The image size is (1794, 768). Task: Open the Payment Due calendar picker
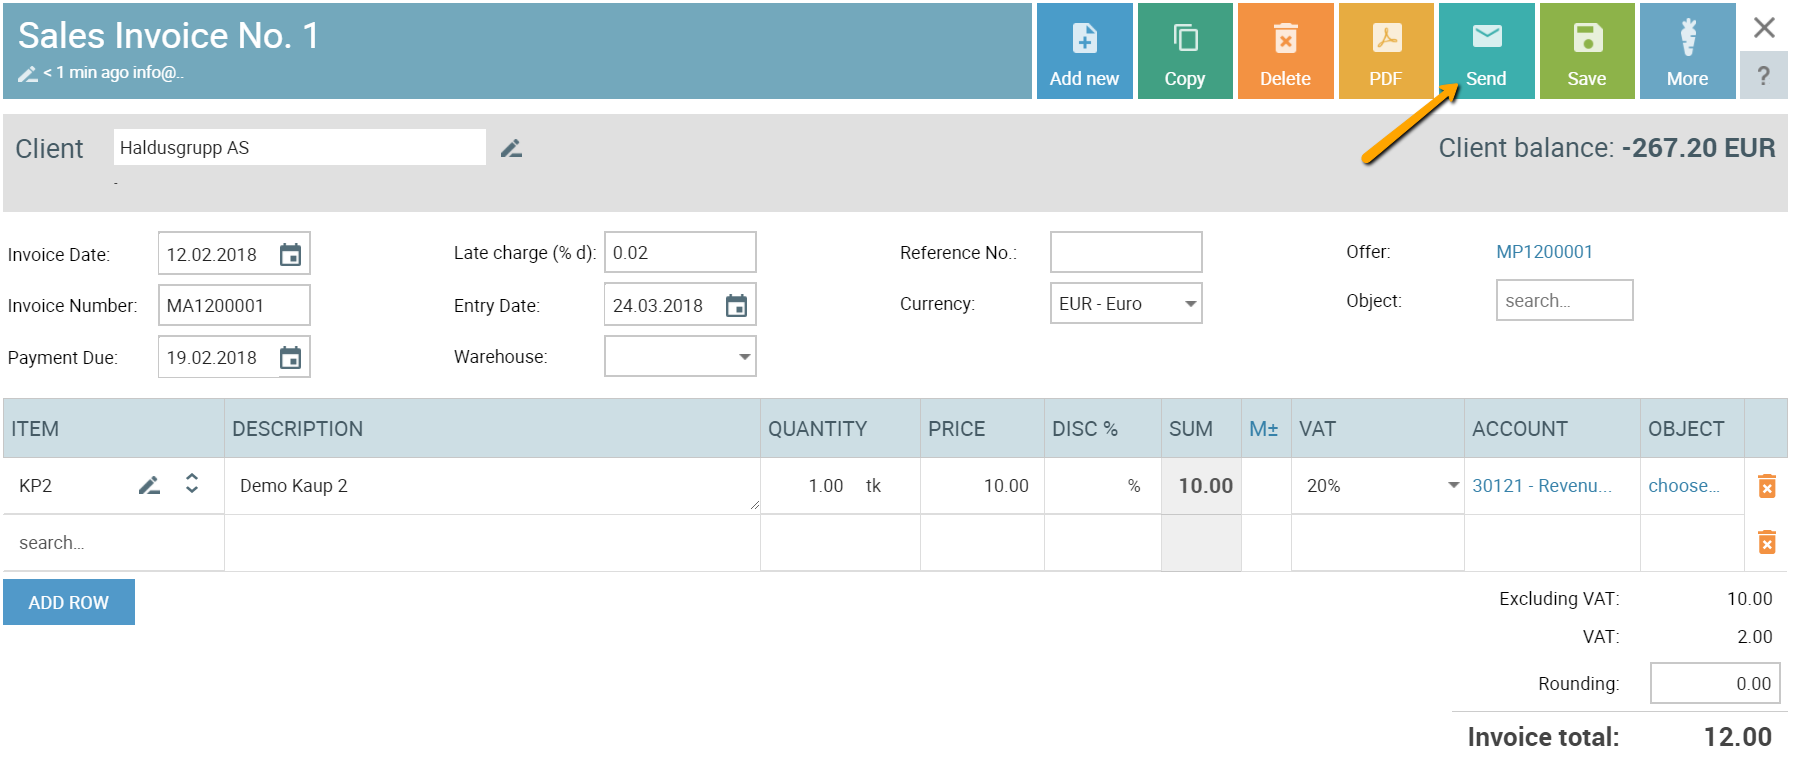point(290,357)
